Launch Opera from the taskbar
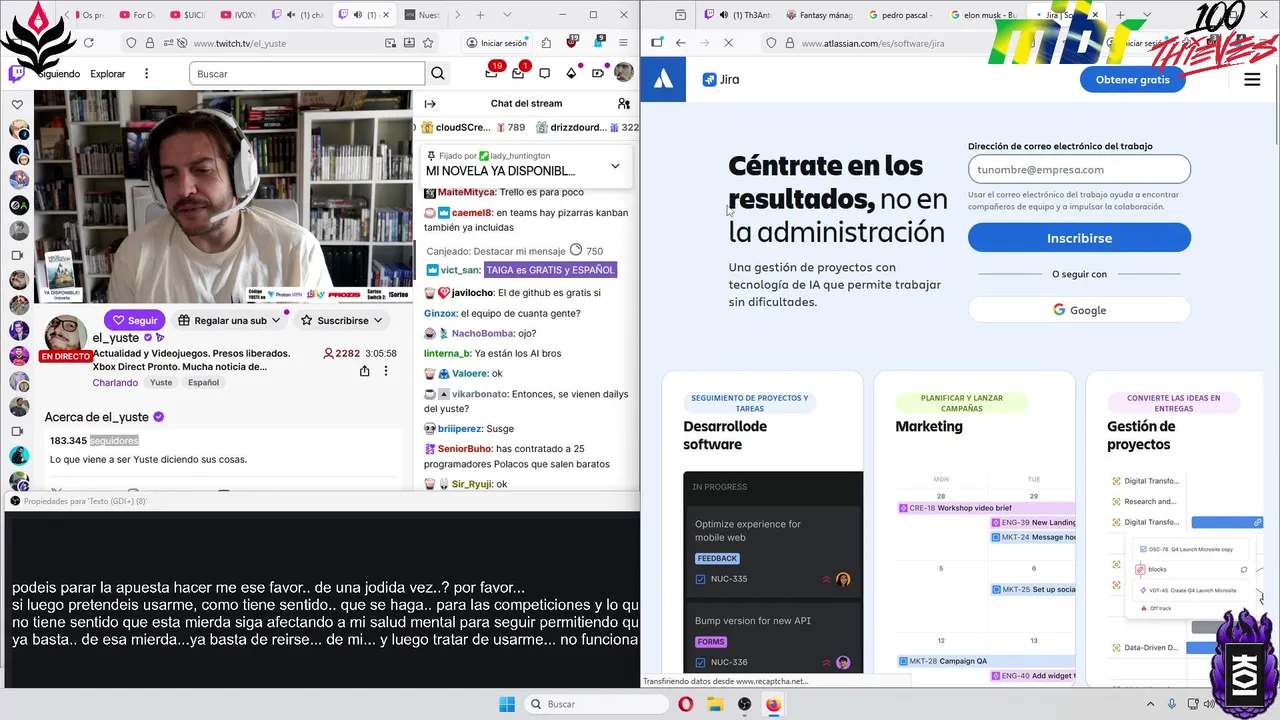 [x=686, y=704]
